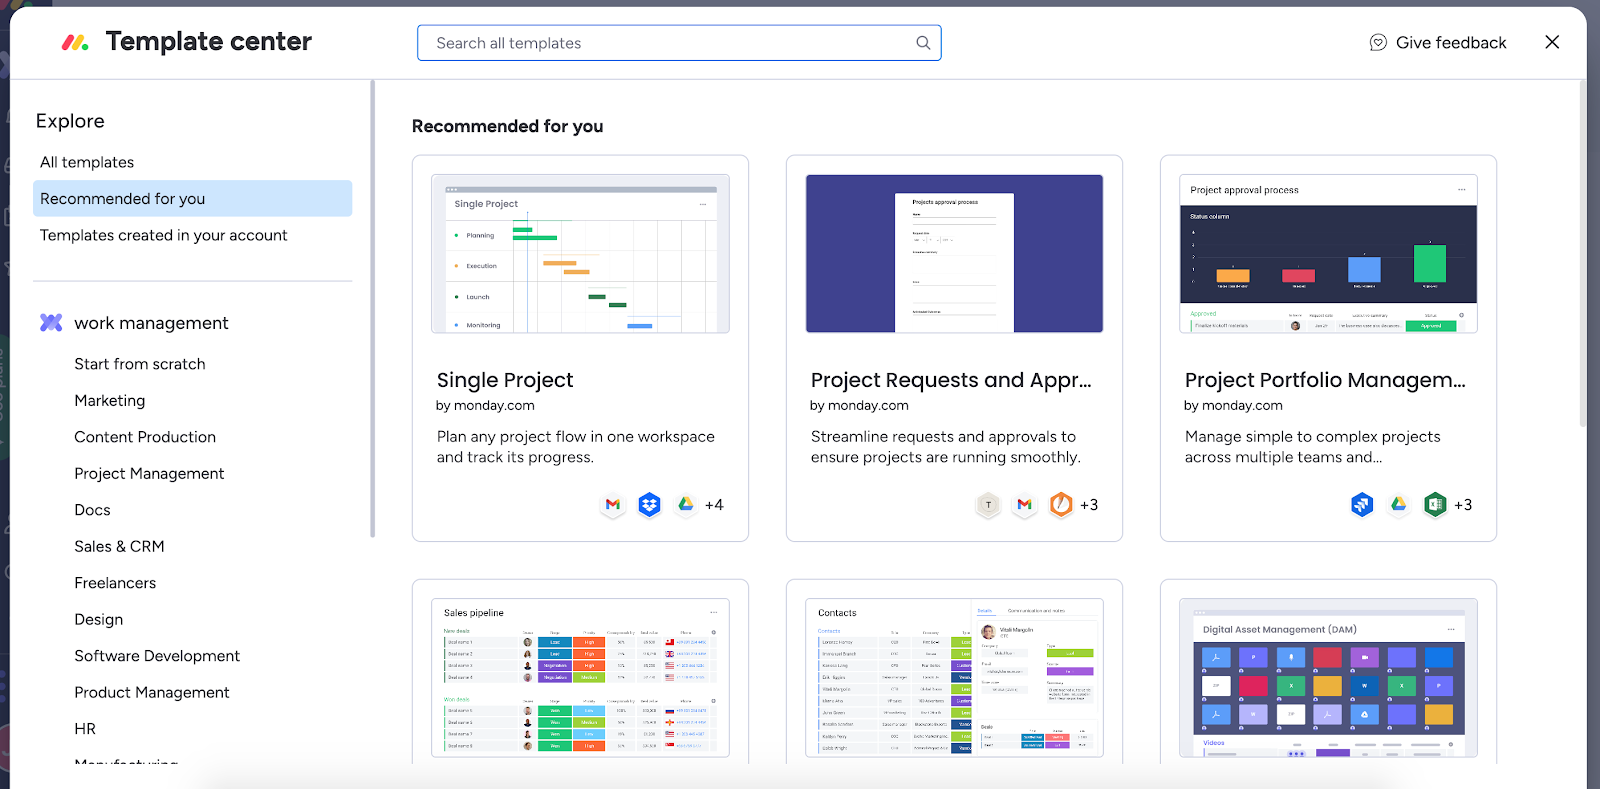Open the Project Portfolio Management preview image
The image size is (1600, 789).
tap(1328, 254)
